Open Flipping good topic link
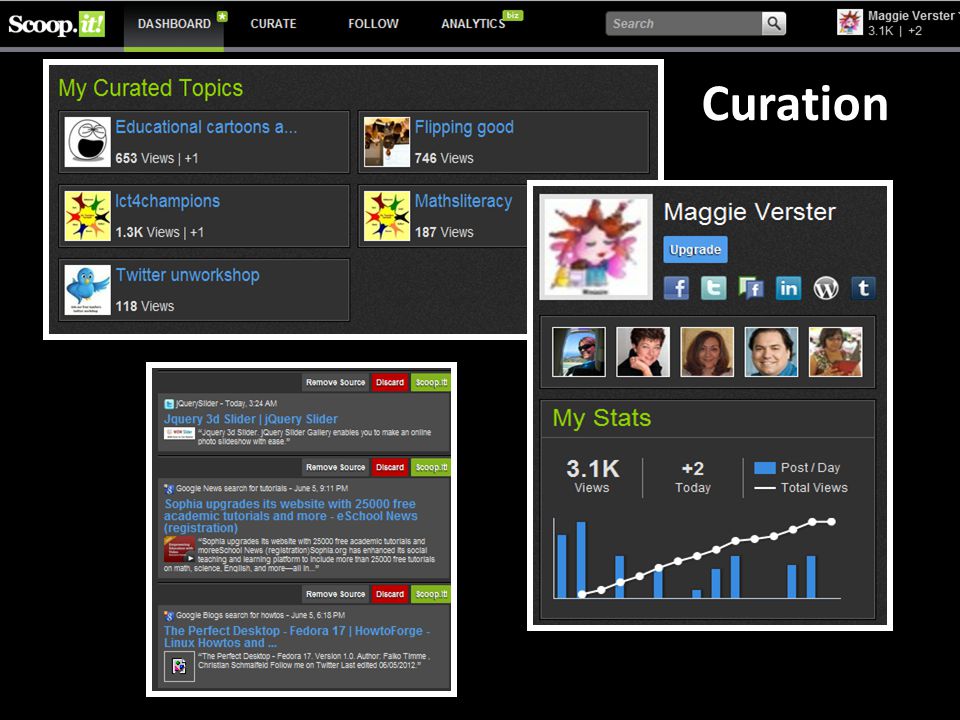Image resolution: width=960 pixels, height=720 pixels. tap(464, 127)
